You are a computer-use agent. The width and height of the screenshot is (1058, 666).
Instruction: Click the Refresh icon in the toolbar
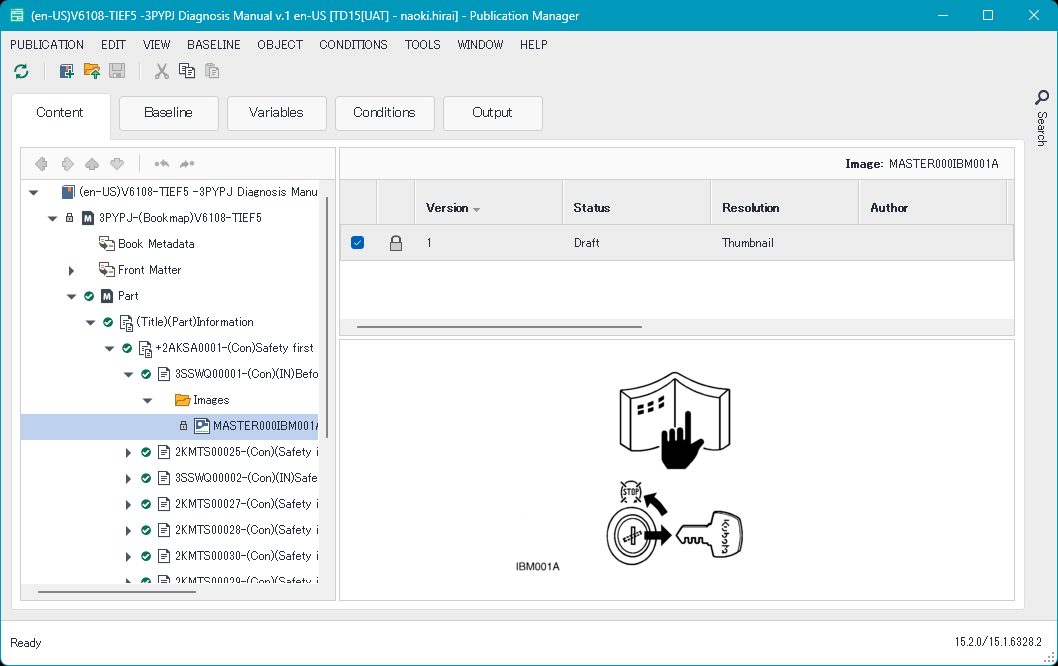(21, 70)
